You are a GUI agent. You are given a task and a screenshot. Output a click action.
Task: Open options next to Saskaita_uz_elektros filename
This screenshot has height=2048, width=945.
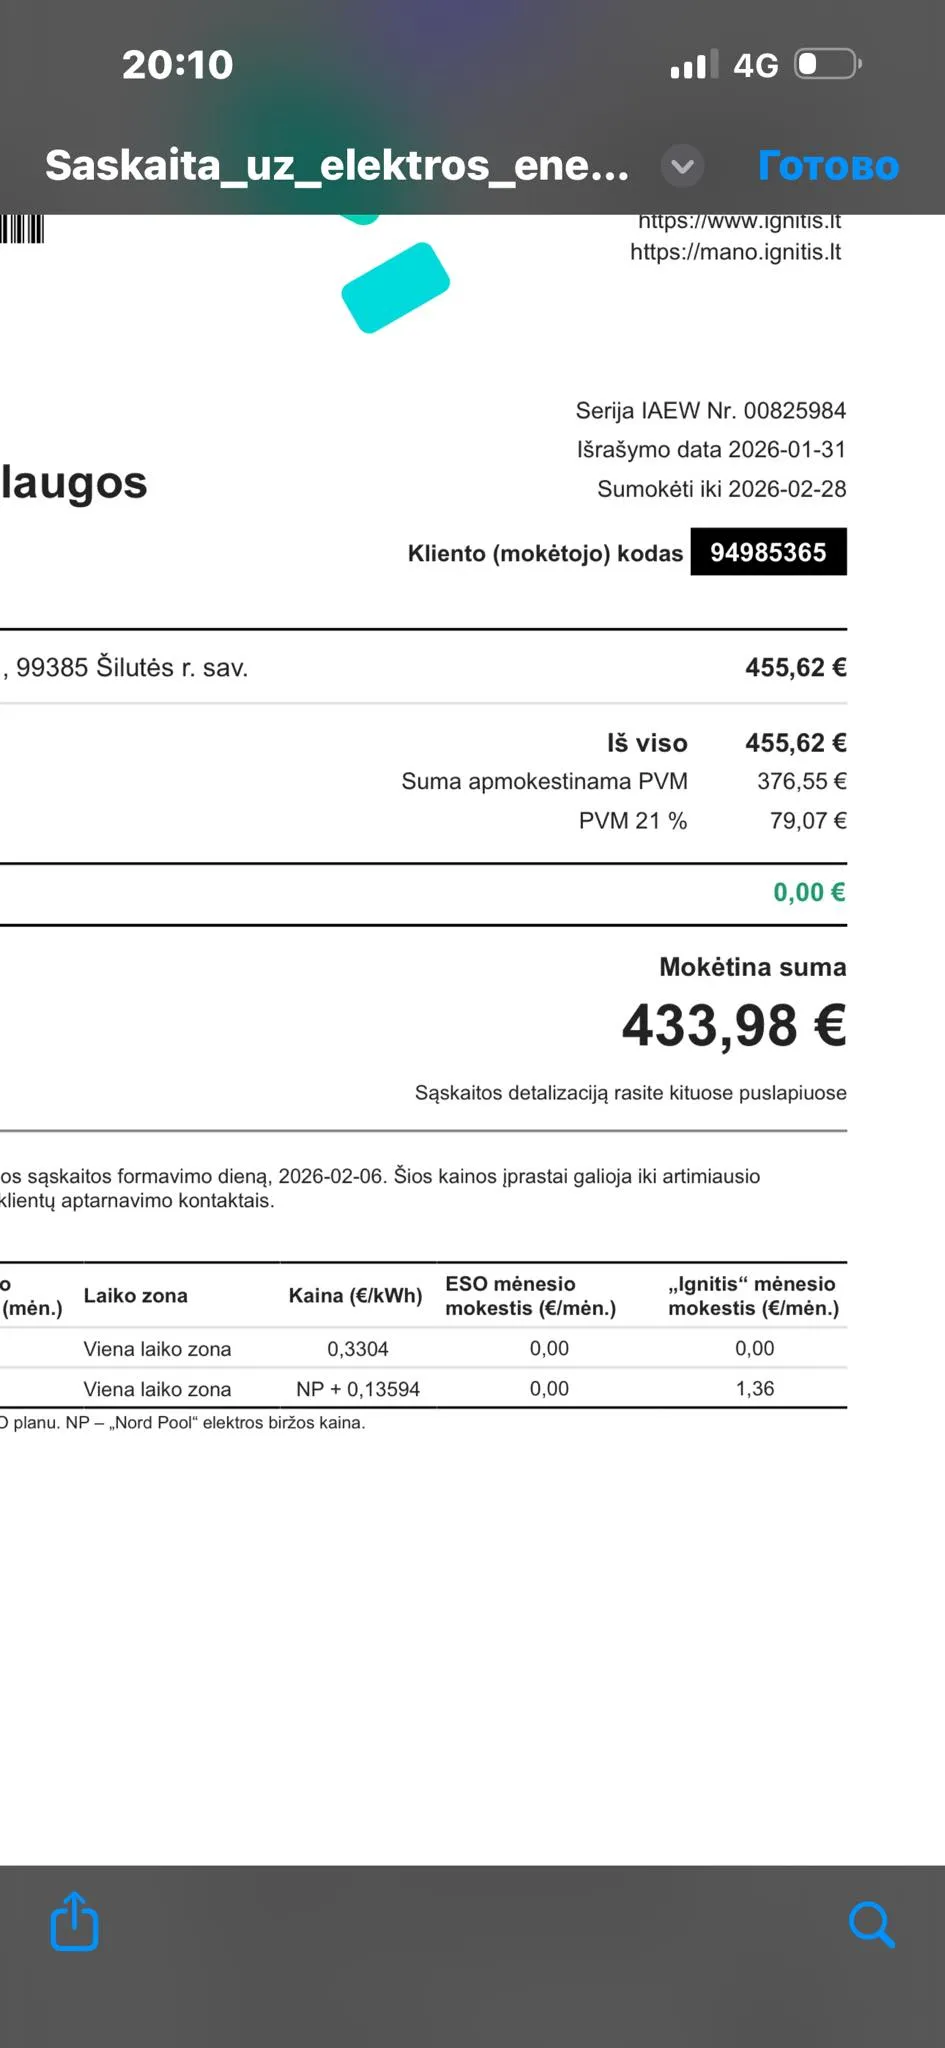(x=681, y=166)
